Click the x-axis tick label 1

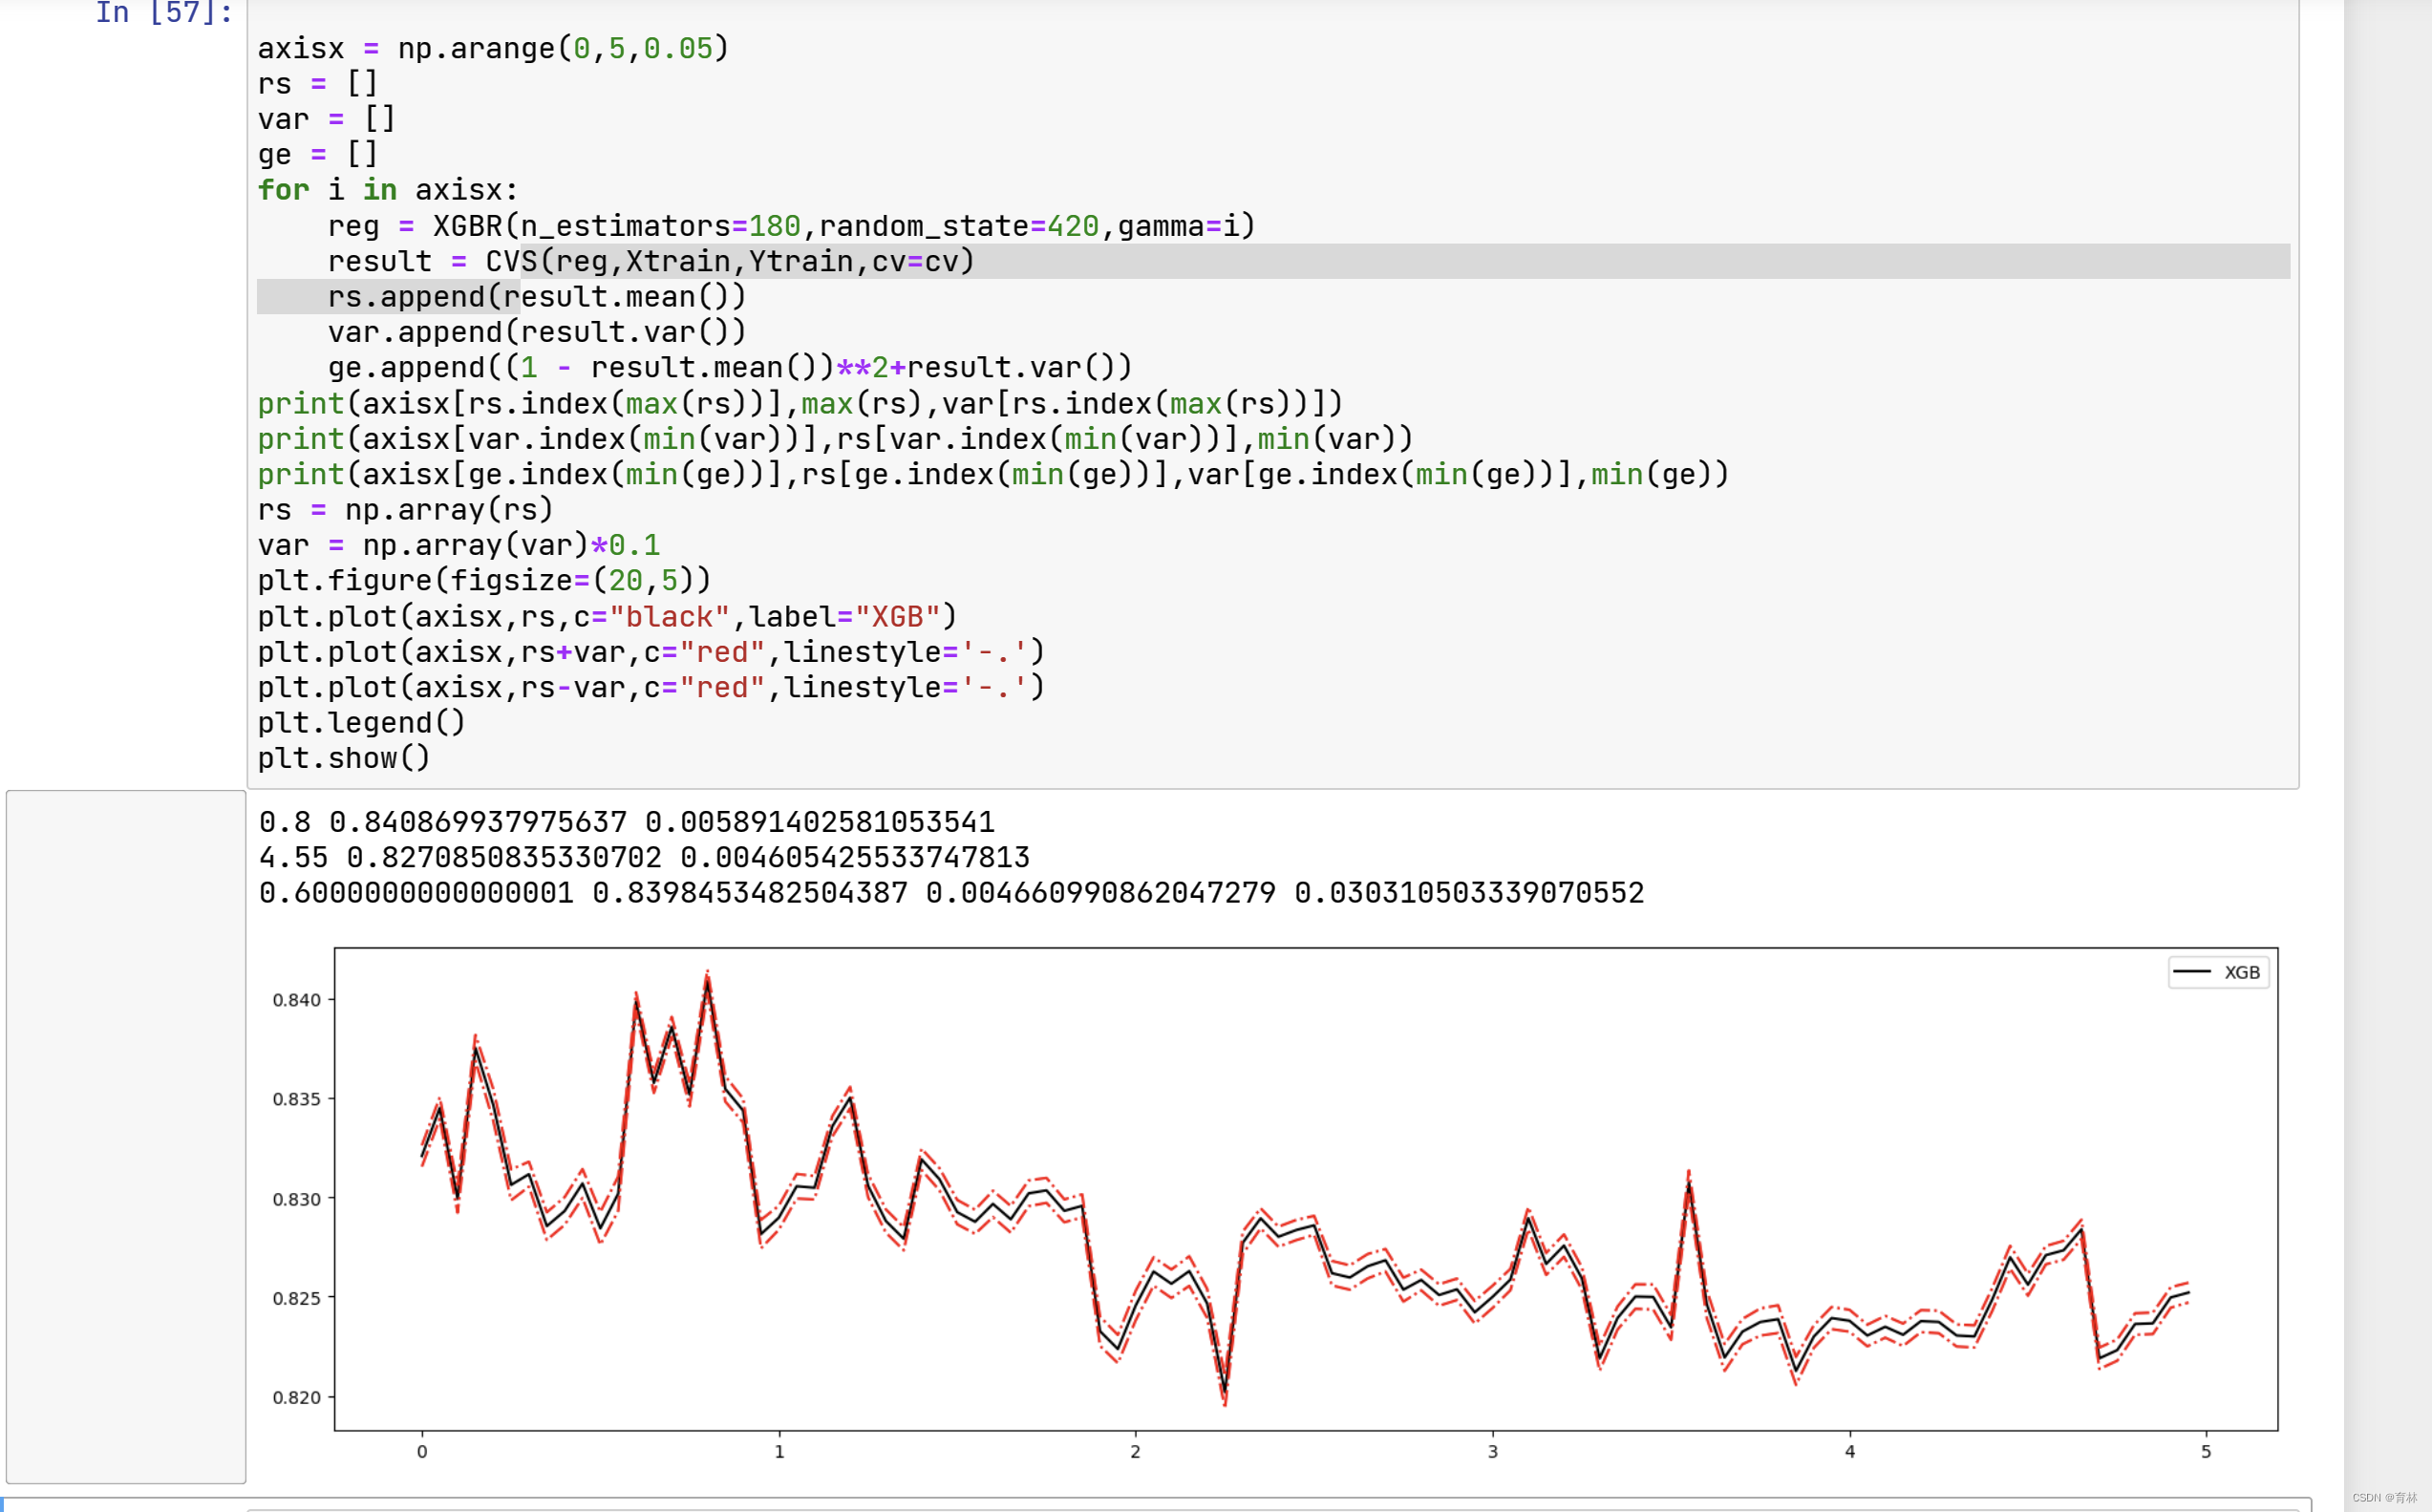(779, 1452)
